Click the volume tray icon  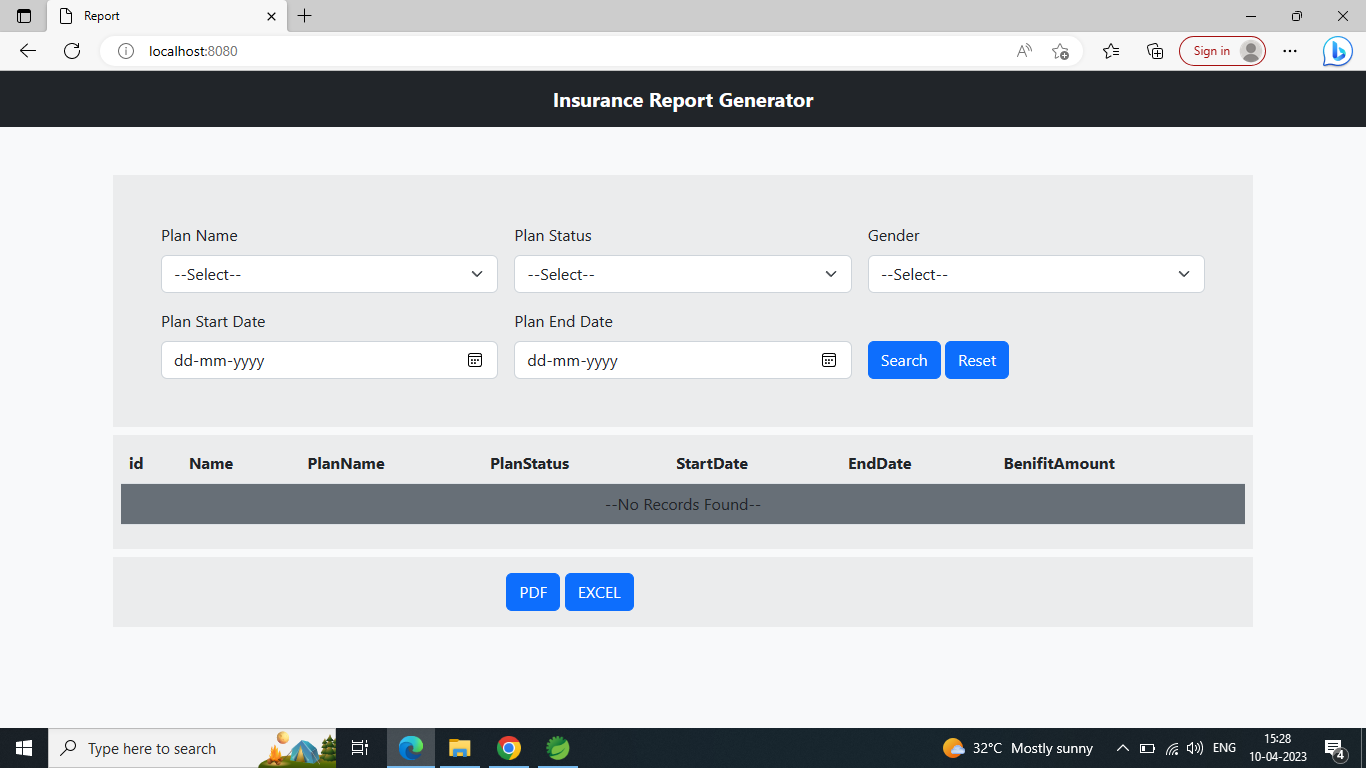pyautogui.click(x=1194, y=748)
